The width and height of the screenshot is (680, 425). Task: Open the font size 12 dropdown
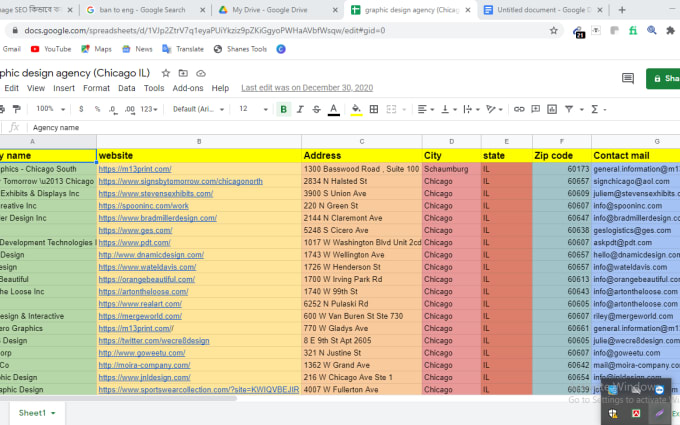[253, 109]
